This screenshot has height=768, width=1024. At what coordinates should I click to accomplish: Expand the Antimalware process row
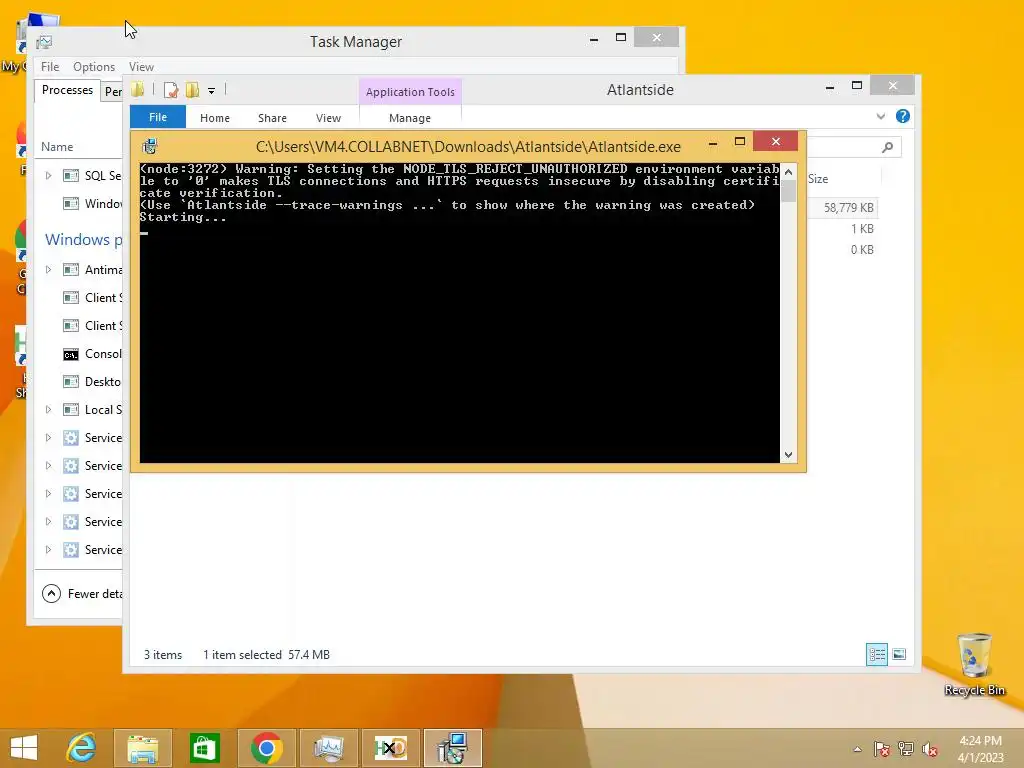(x=48, y=270)
